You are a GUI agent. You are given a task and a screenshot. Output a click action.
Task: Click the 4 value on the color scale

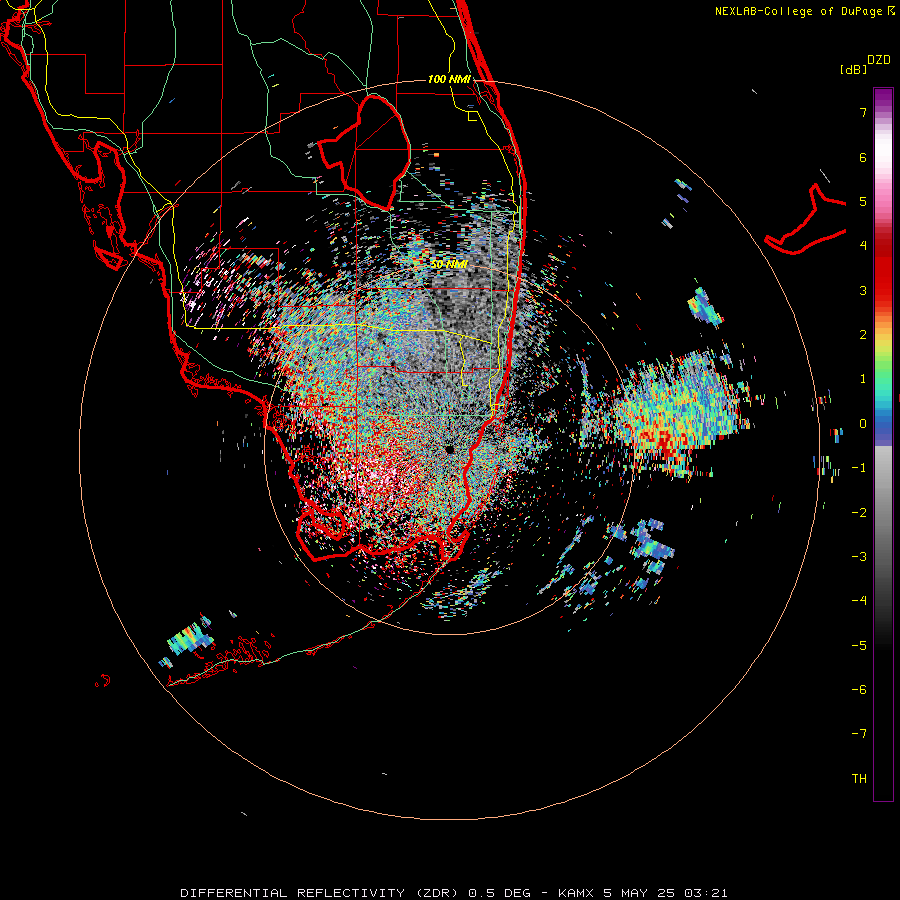click(863, 246)
